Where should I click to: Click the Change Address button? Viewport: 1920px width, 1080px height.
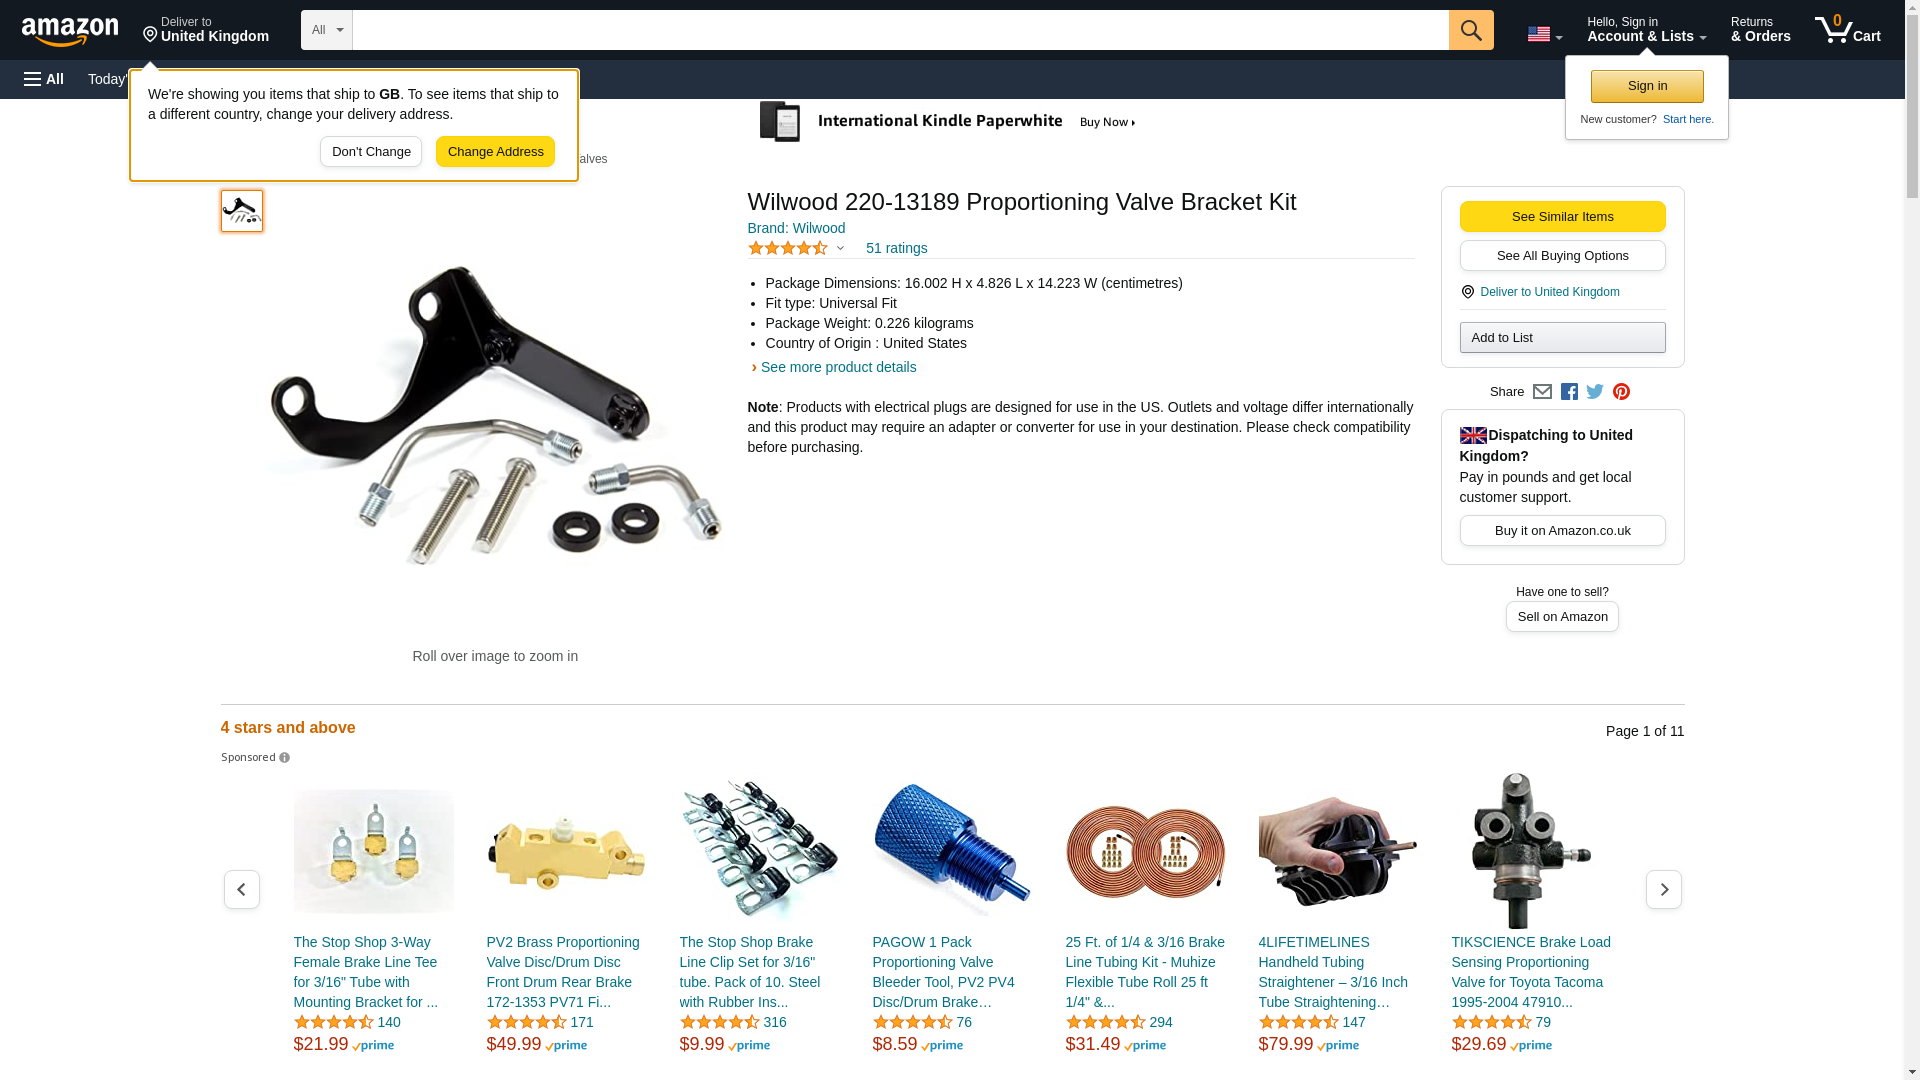pos(495,152)
